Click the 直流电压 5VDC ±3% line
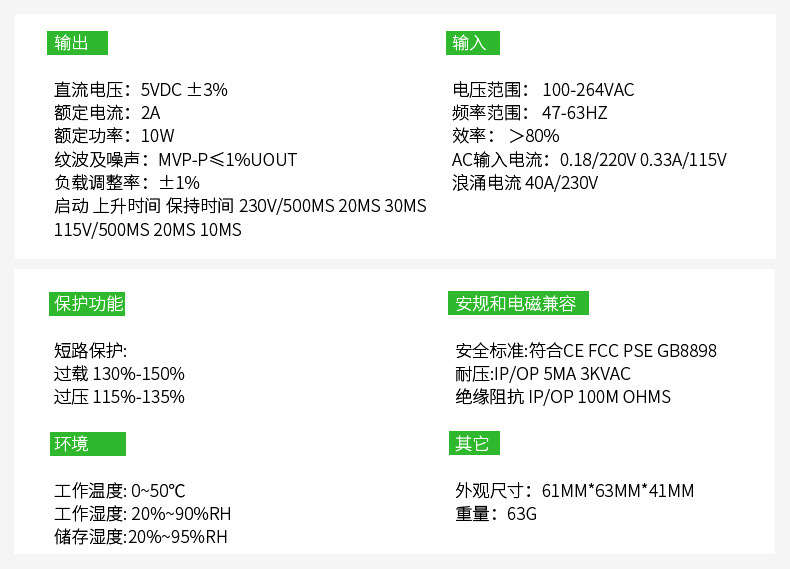The height and width of the screenshot is (569, 790). 141,90
